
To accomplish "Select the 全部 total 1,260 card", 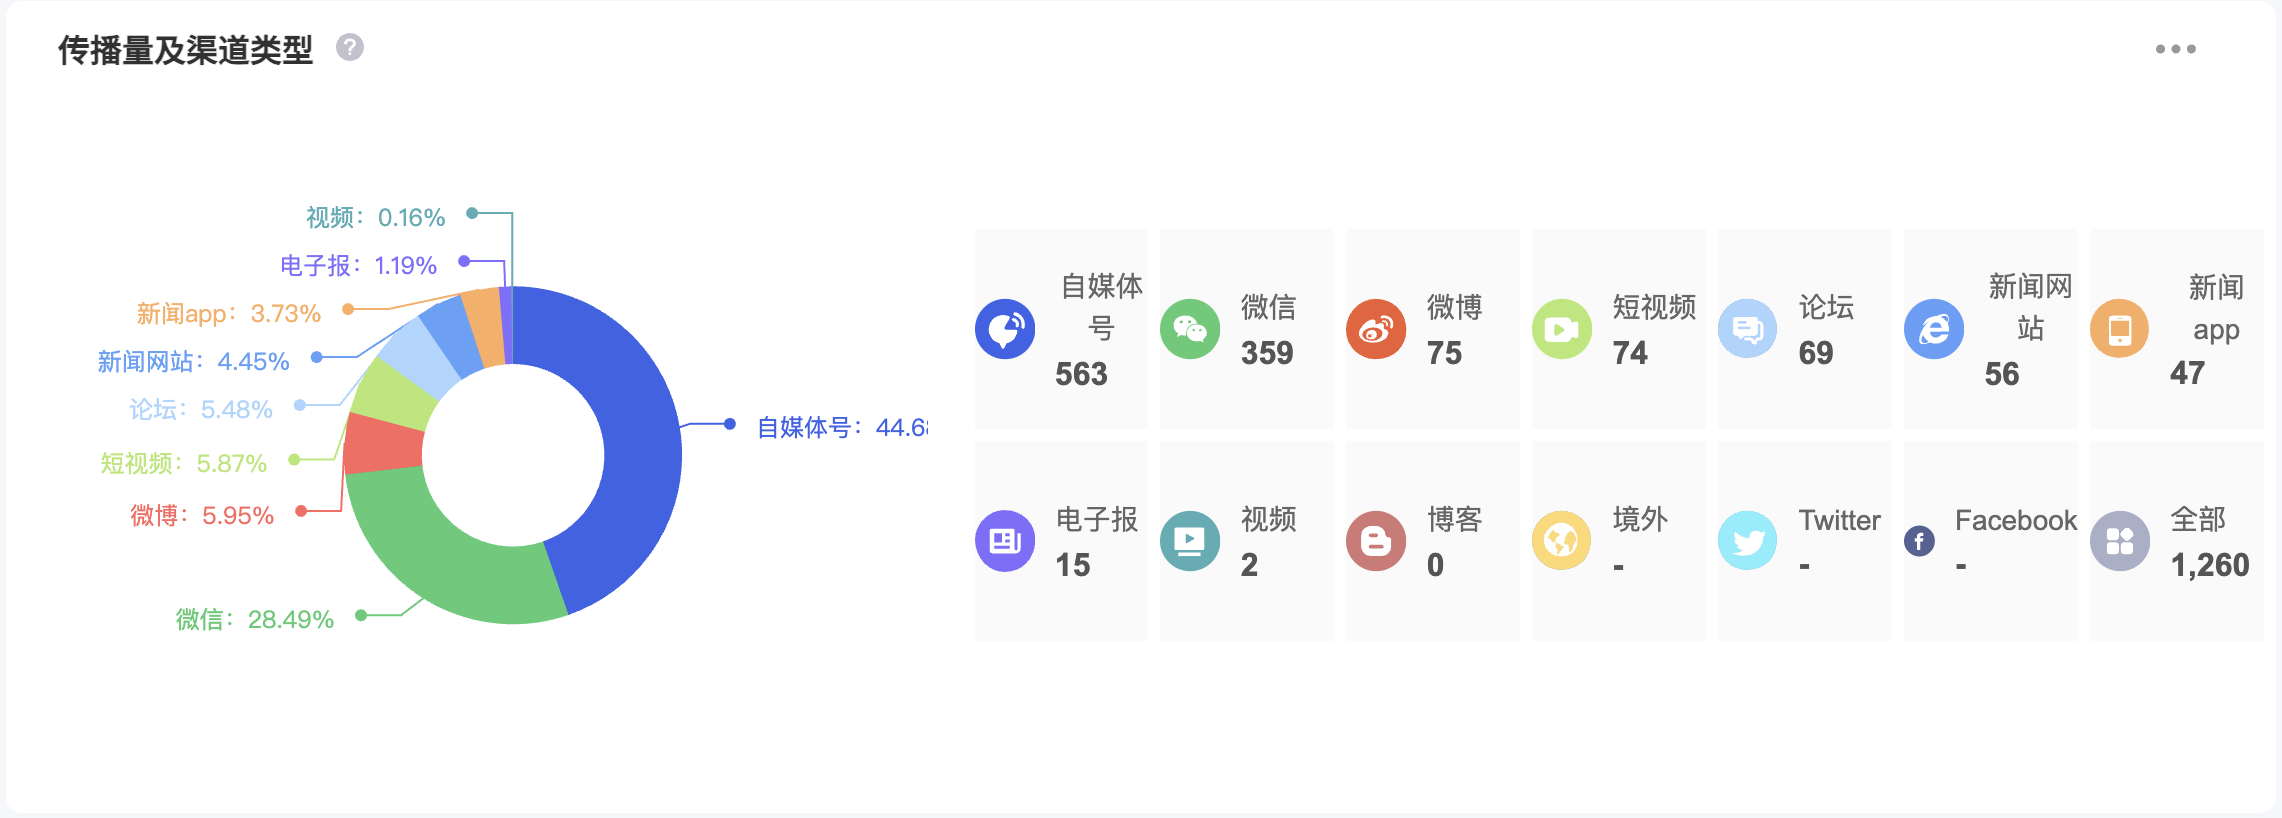I will tap(2176, 541).
